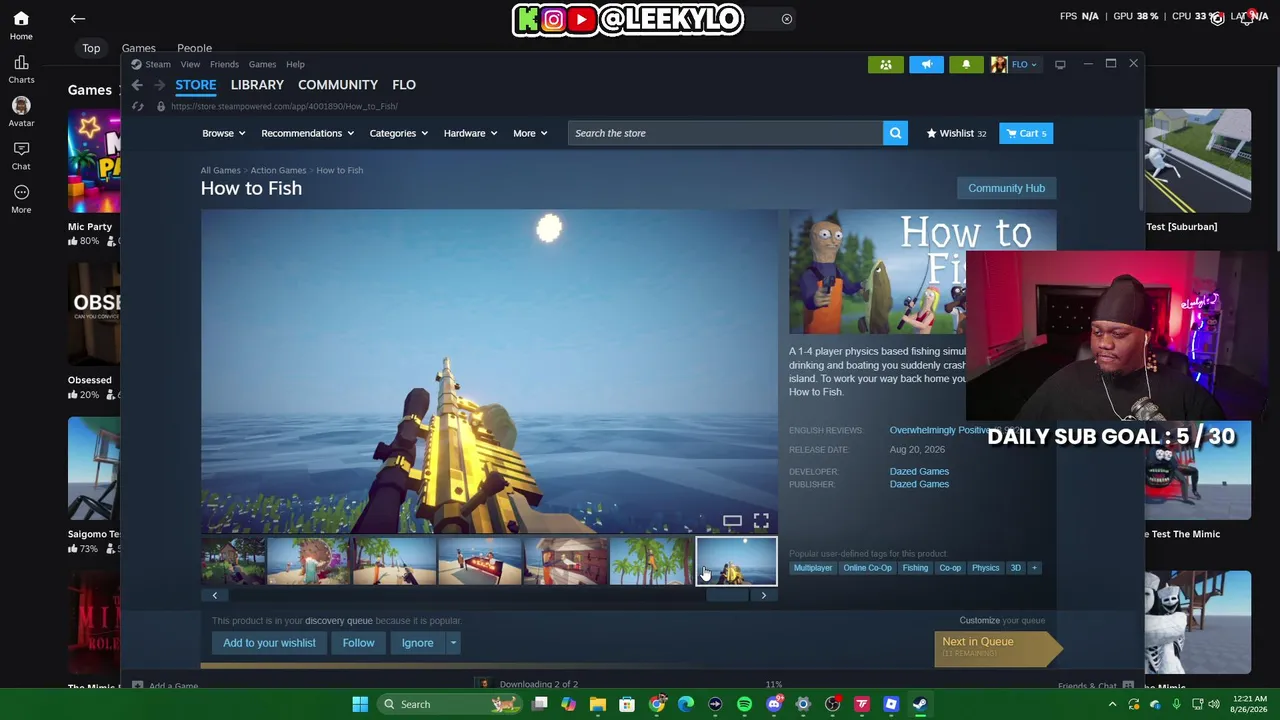Open the Wishlist page
Image resolution: width=1280 pixels, height=720 pixels.
(956, 133)
